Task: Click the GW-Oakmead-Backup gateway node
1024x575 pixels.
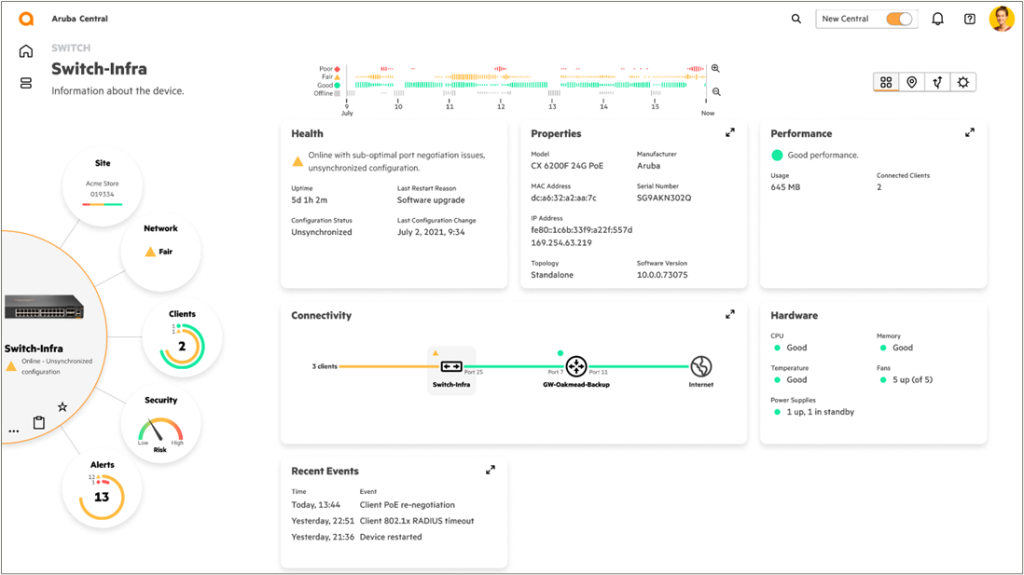Action: pyautogui.click(x=575, y=367)
